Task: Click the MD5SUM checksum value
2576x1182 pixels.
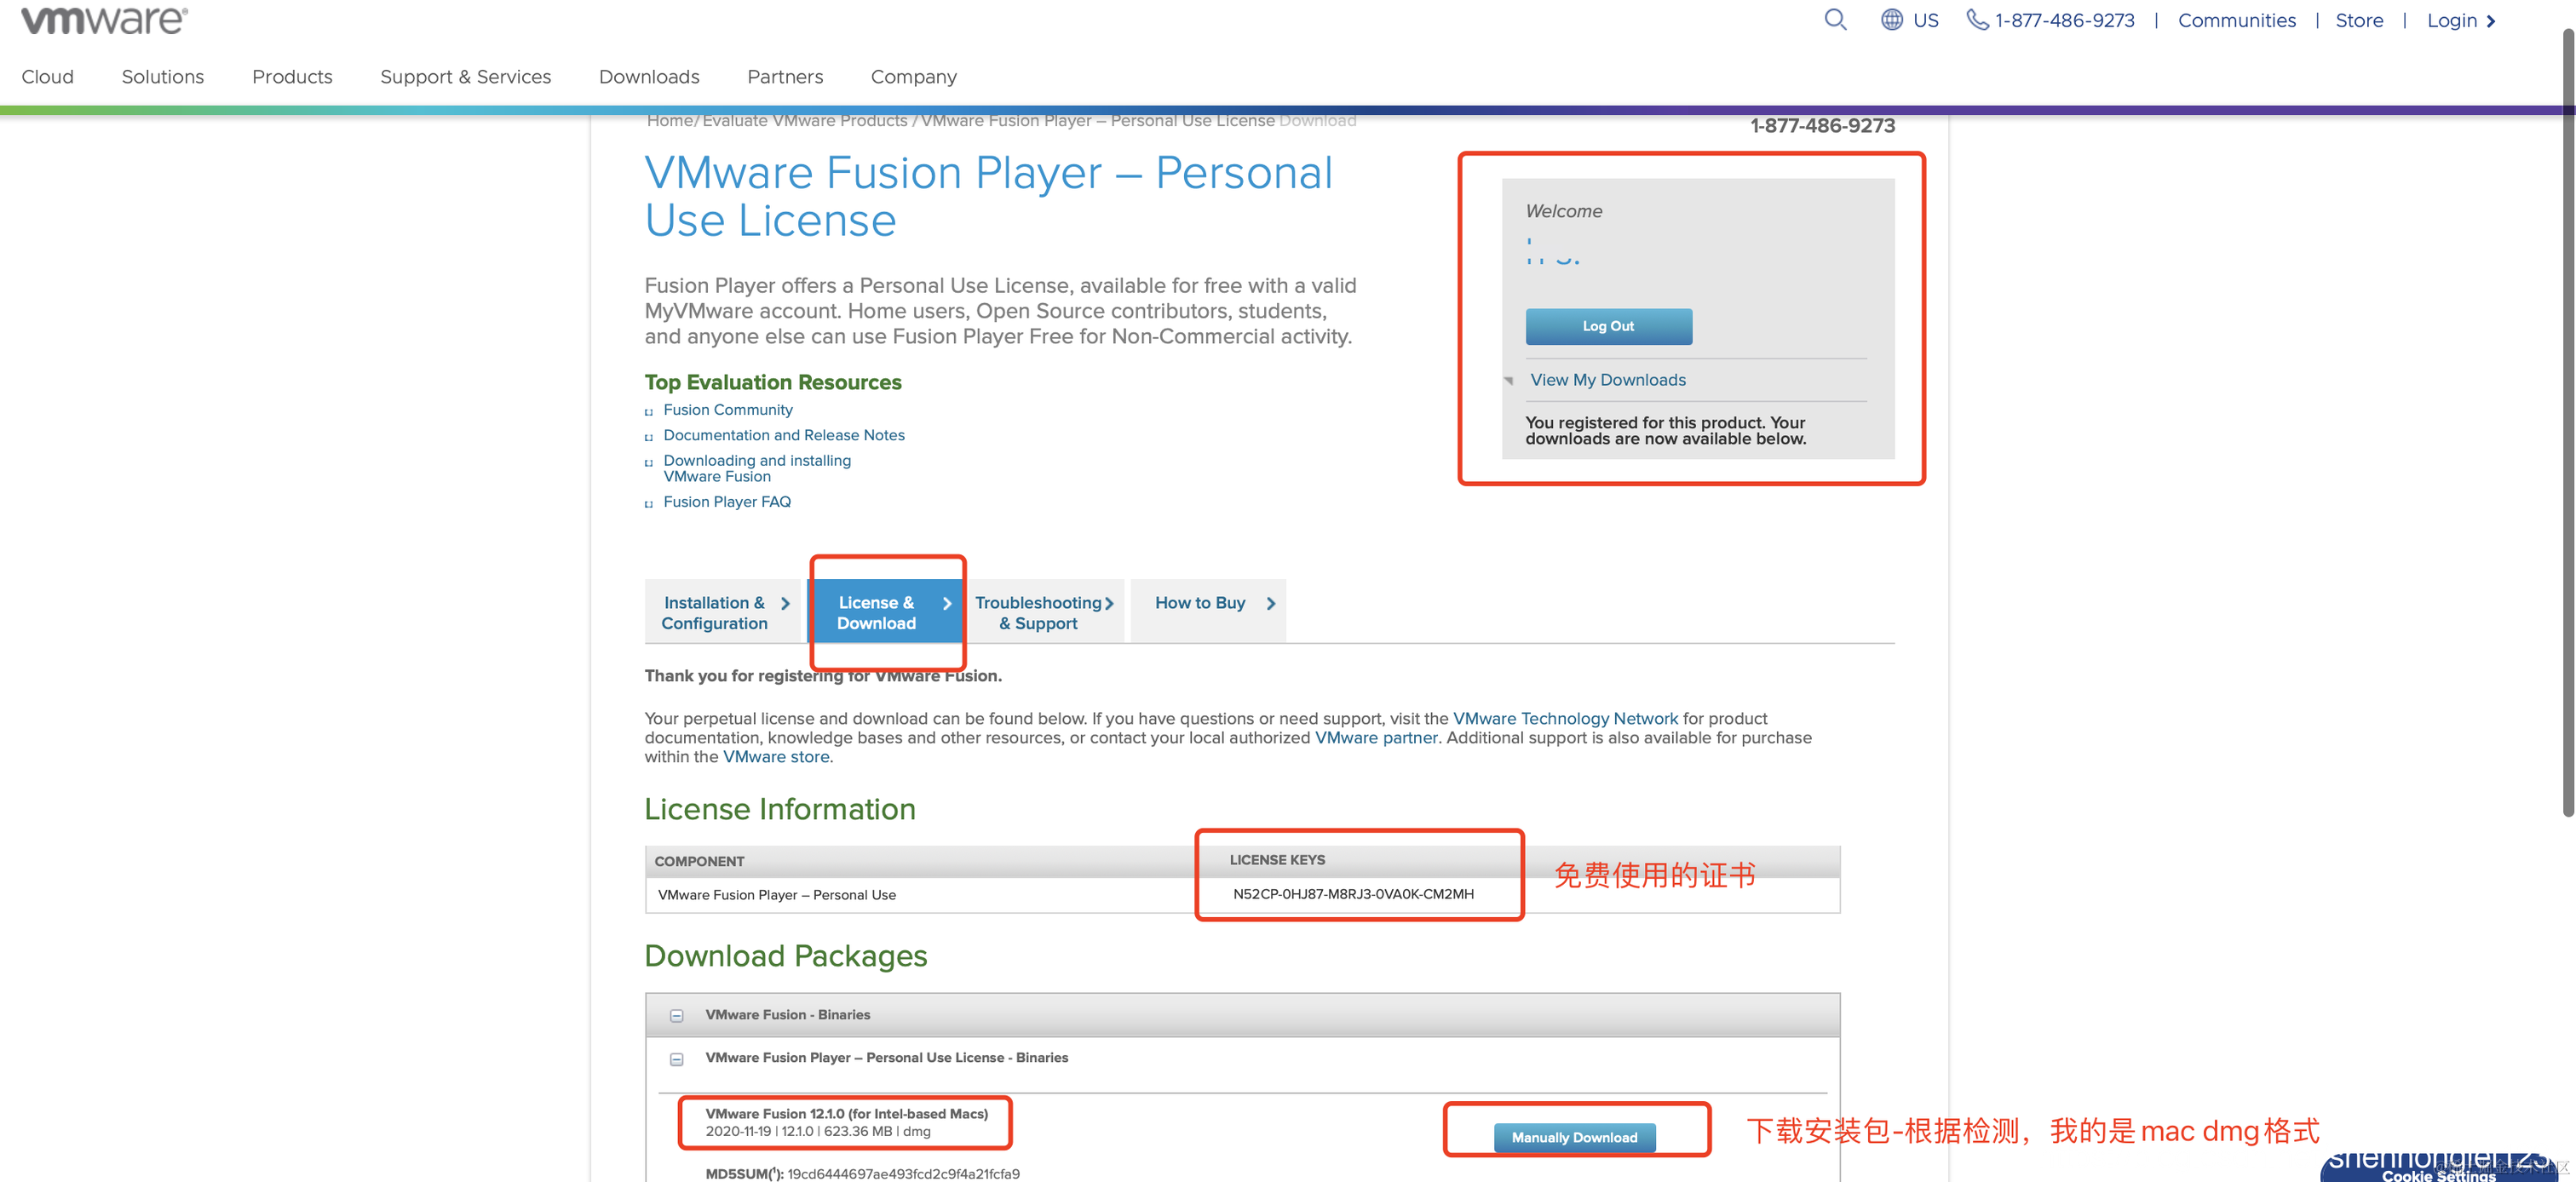Action: pos(903,1173)
